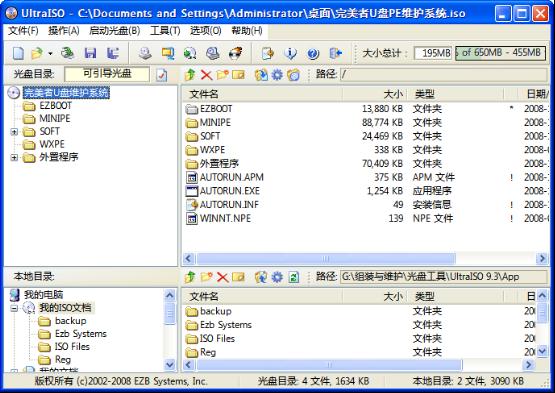The width and height of the screenshot is (555, 393).
Task: Click the gear properties icon in the local pane
Action: point(277,277)
